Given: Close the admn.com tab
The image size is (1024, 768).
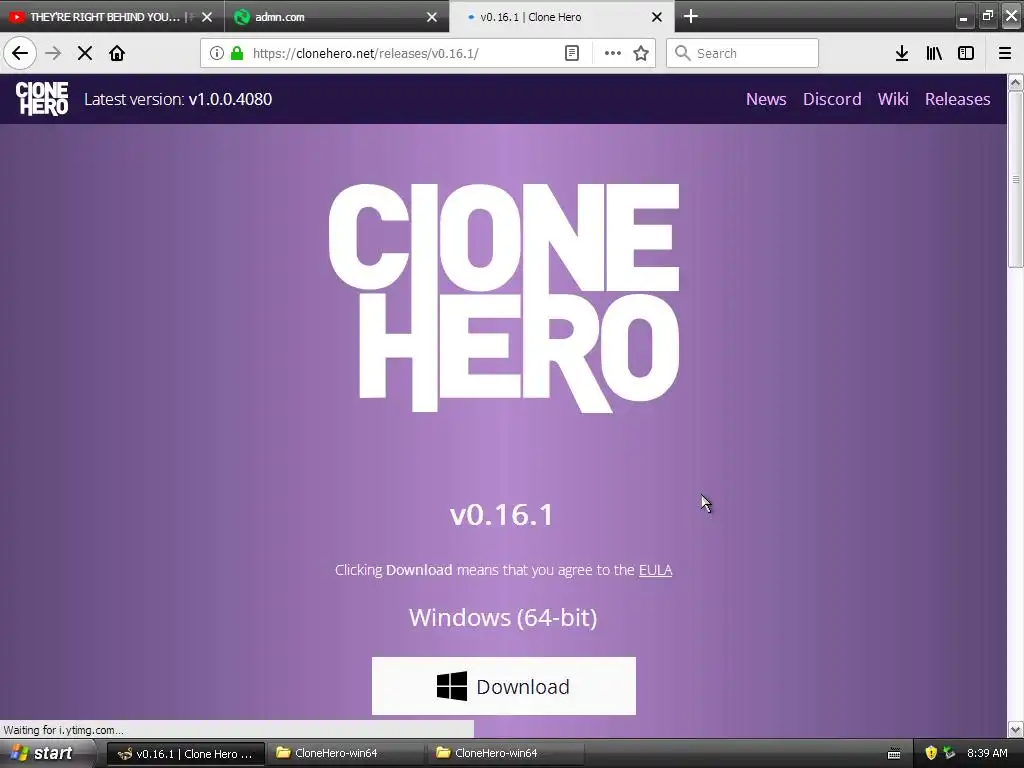Looking at the screenshot, I should tap(432, 17).
